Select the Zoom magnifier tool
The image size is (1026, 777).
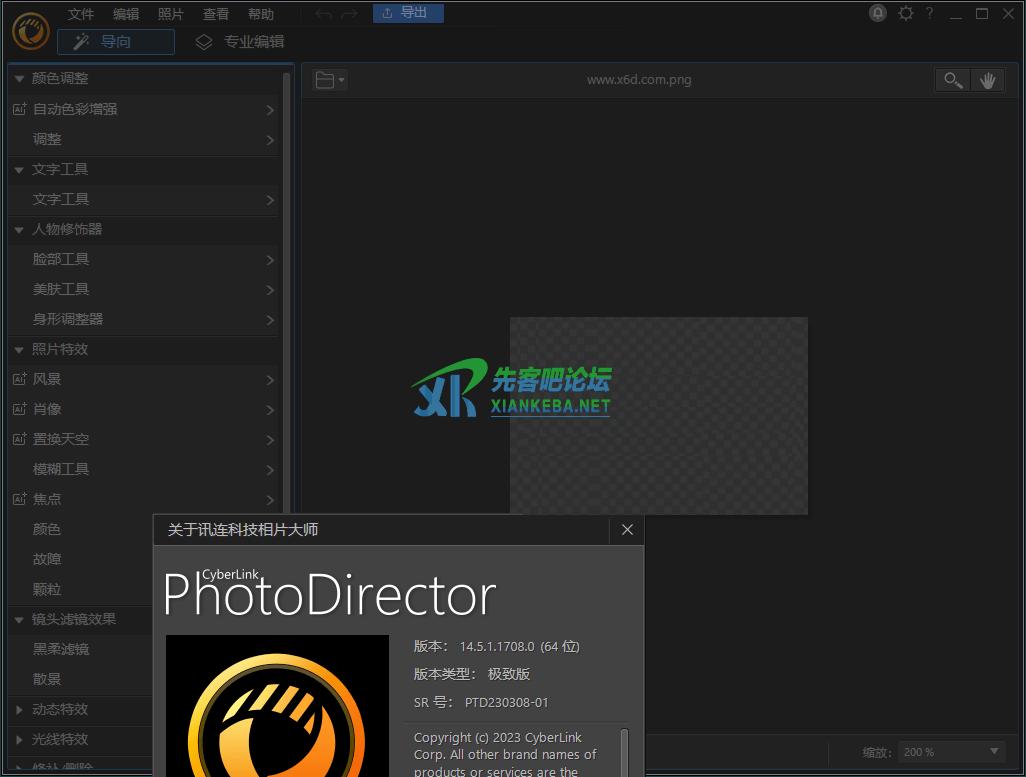pos(952,79)
